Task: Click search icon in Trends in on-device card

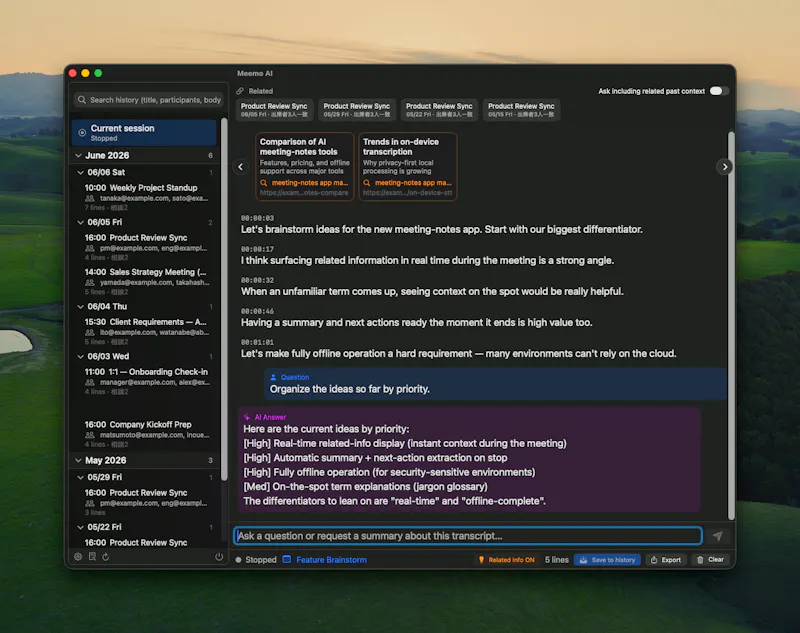Action: click(x=367, y=183)
